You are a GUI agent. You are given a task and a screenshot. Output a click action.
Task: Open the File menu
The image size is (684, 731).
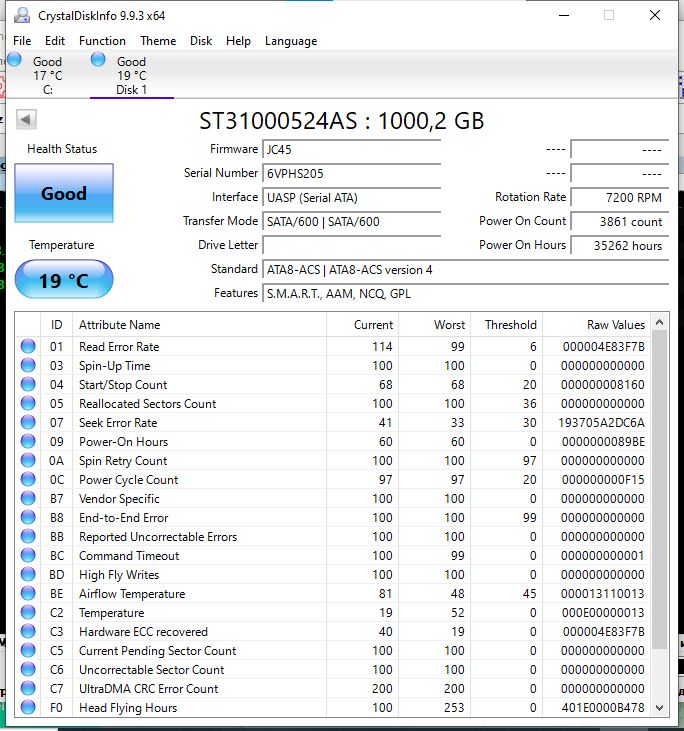coord(22,41)
